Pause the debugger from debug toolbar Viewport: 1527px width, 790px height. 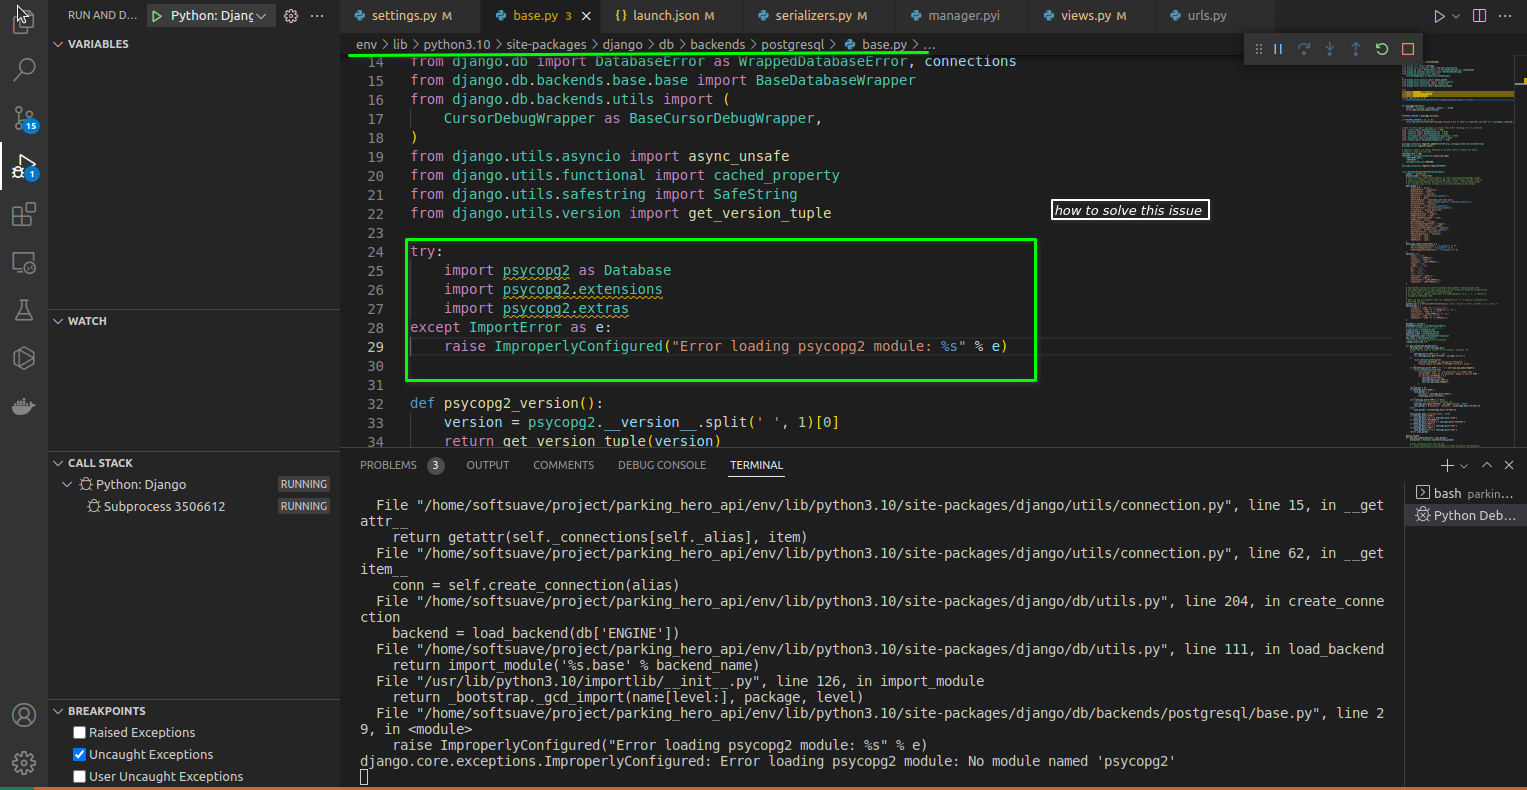(1278, 49)
